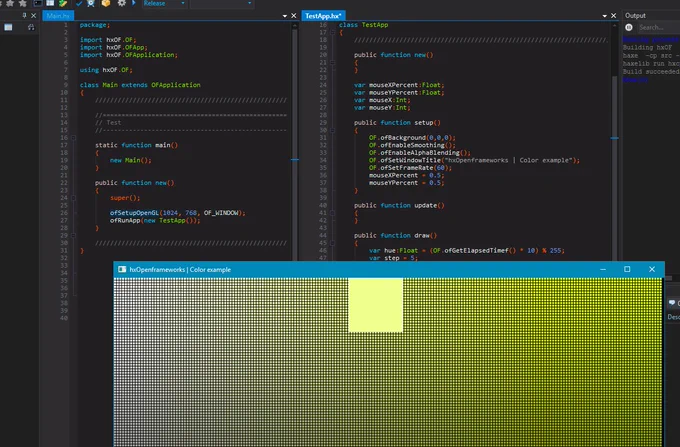
Task: Open the empty target dropdown beside Release
Action: [222, 3]
